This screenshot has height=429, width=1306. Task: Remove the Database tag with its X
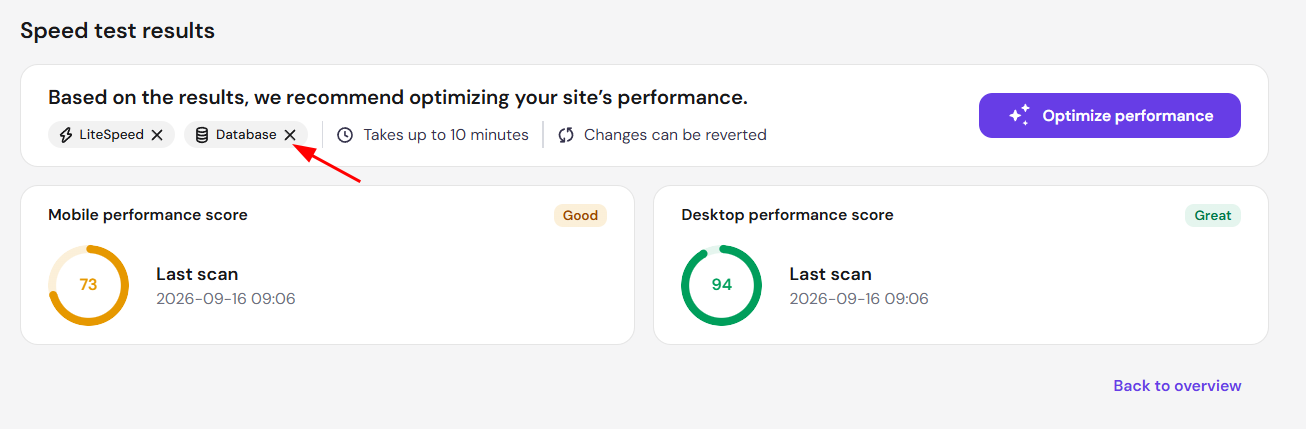coord(290,135)
